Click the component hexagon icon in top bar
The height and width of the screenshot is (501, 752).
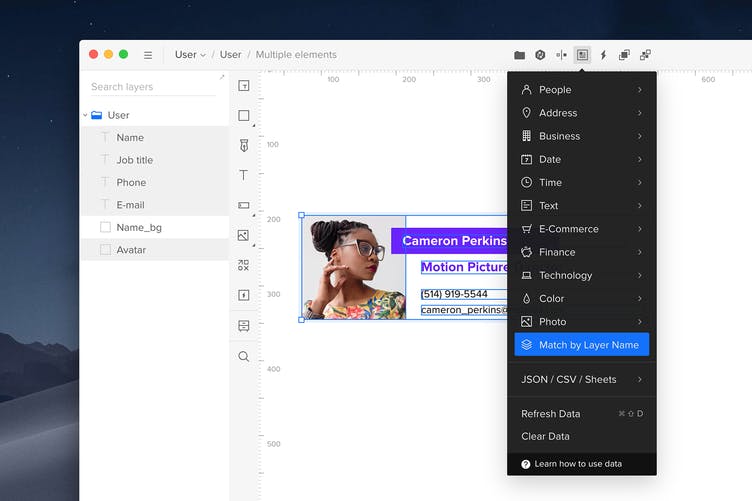click(540, 55)
